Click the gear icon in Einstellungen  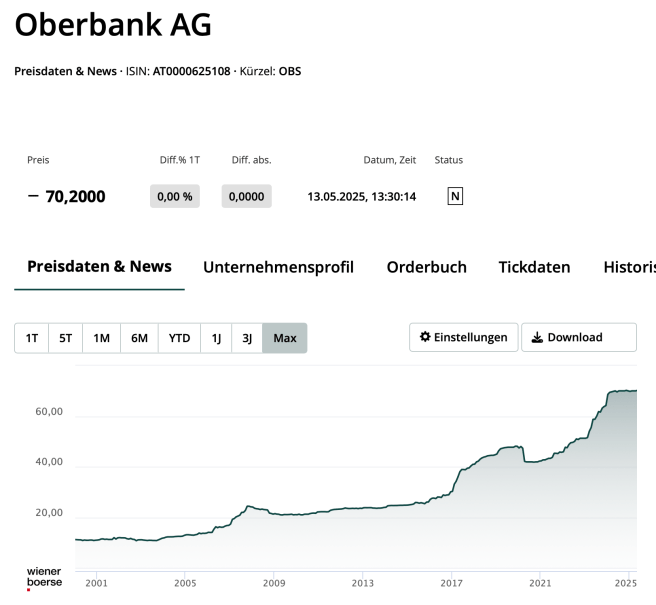425,337
